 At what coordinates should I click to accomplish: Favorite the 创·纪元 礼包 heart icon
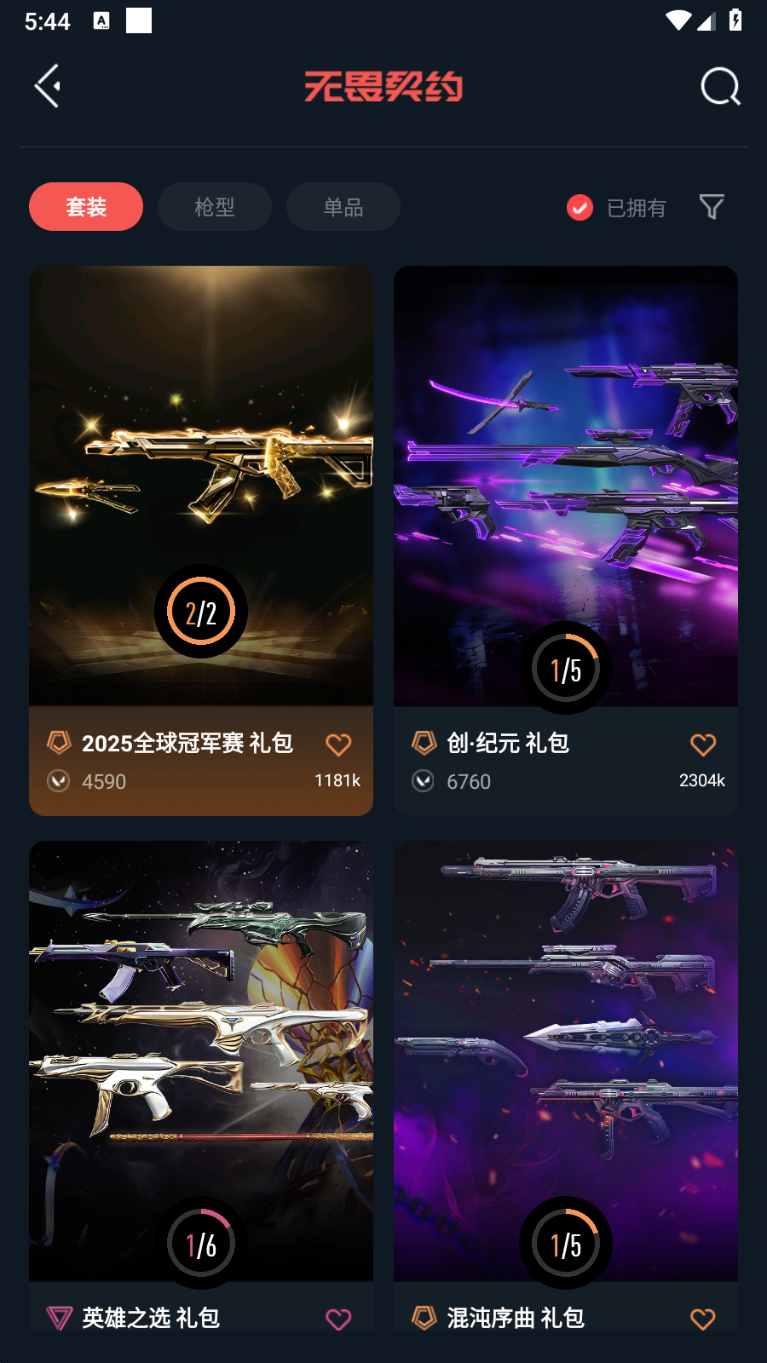[x=704, y=744]
